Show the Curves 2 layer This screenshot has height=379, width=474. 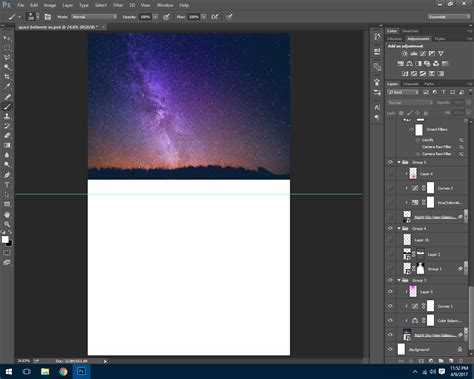390,188
